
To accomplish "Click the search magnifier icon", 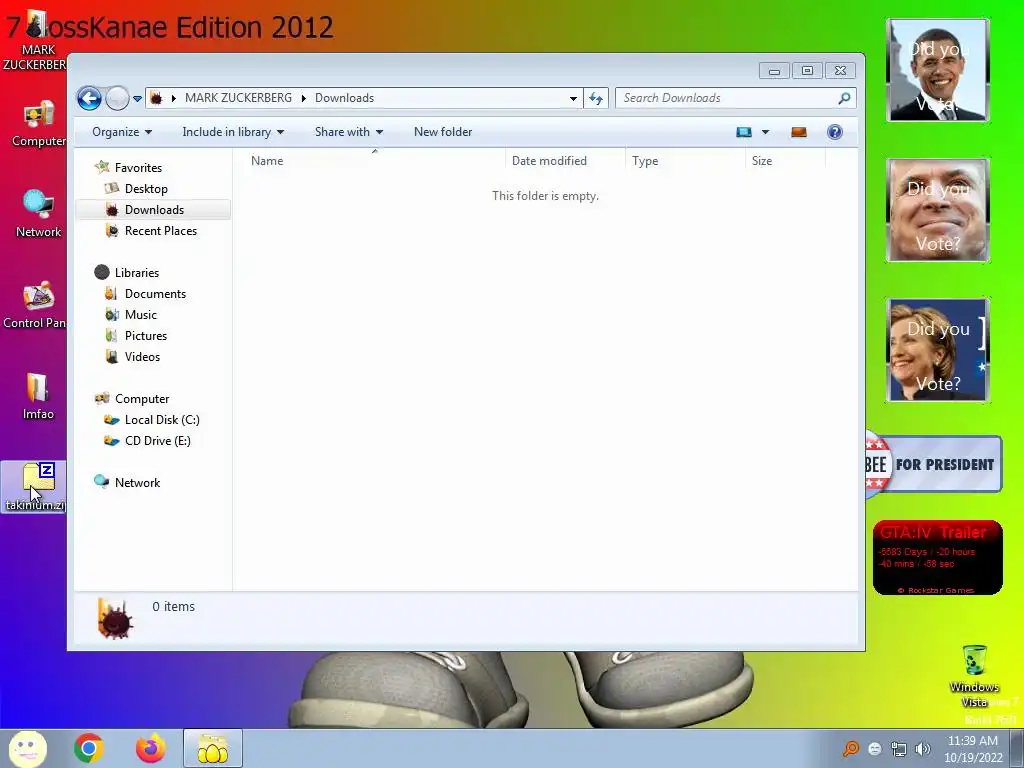I will (x=844, y=98).
